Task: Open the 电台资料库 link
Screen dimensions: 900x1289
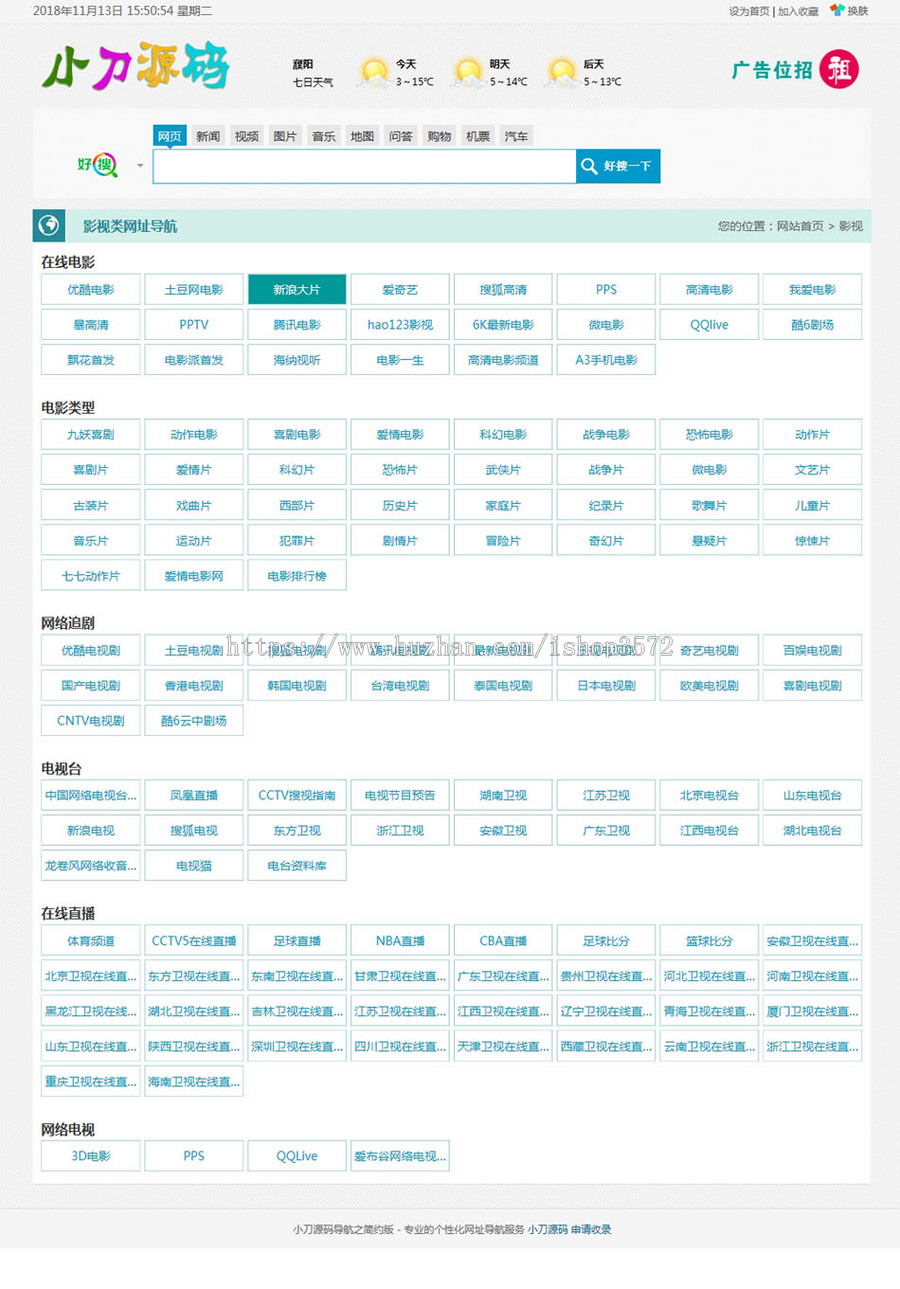Action: click(297, 866)
